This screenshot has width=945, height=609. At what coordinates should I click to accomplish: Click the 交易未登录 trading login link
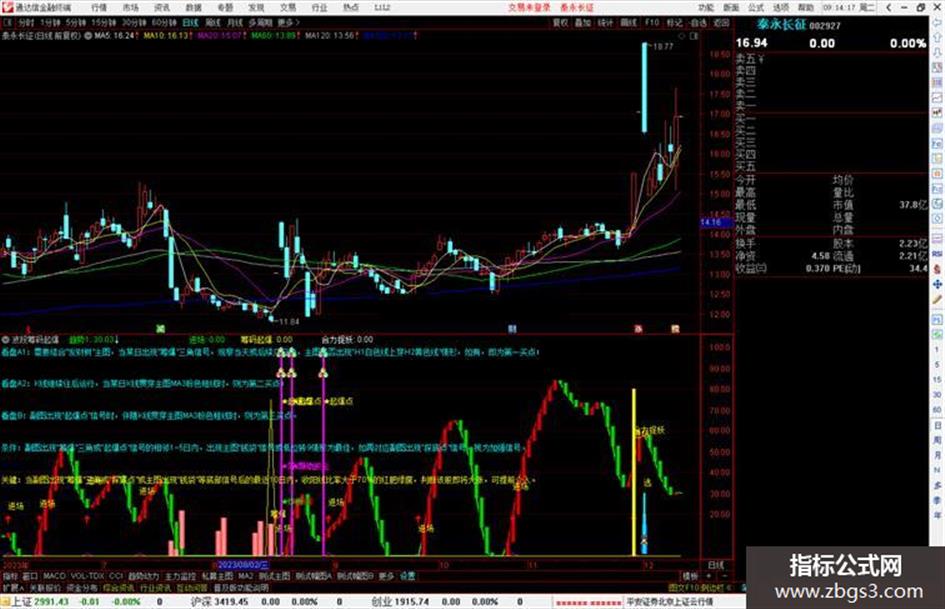coord(529,8)
